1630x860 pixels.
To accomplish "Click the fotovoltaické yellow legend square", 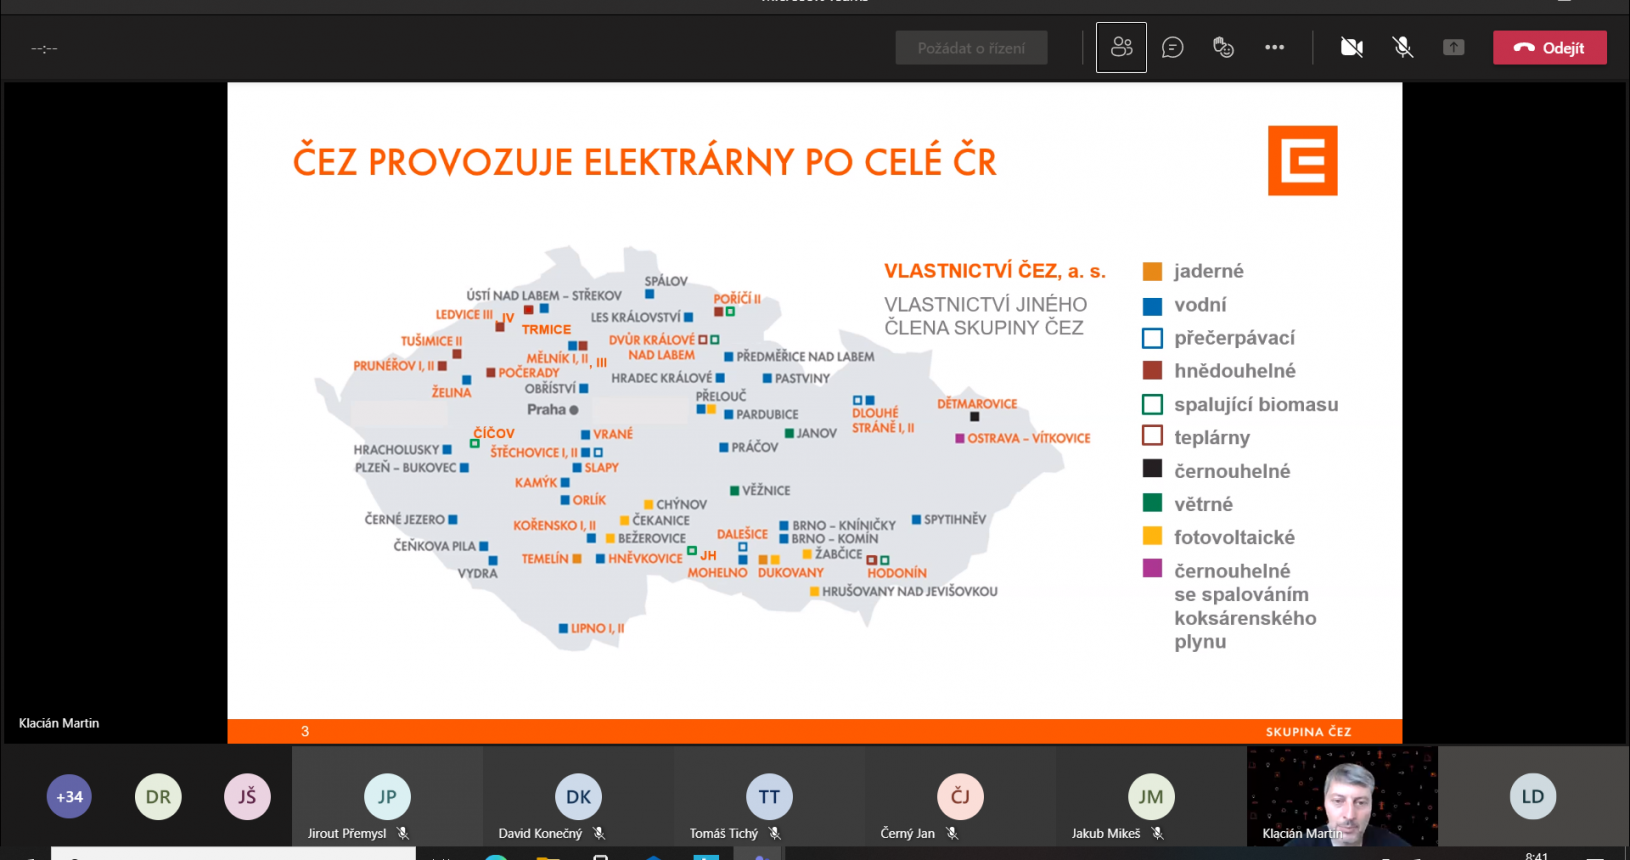I will [1152, 536].
